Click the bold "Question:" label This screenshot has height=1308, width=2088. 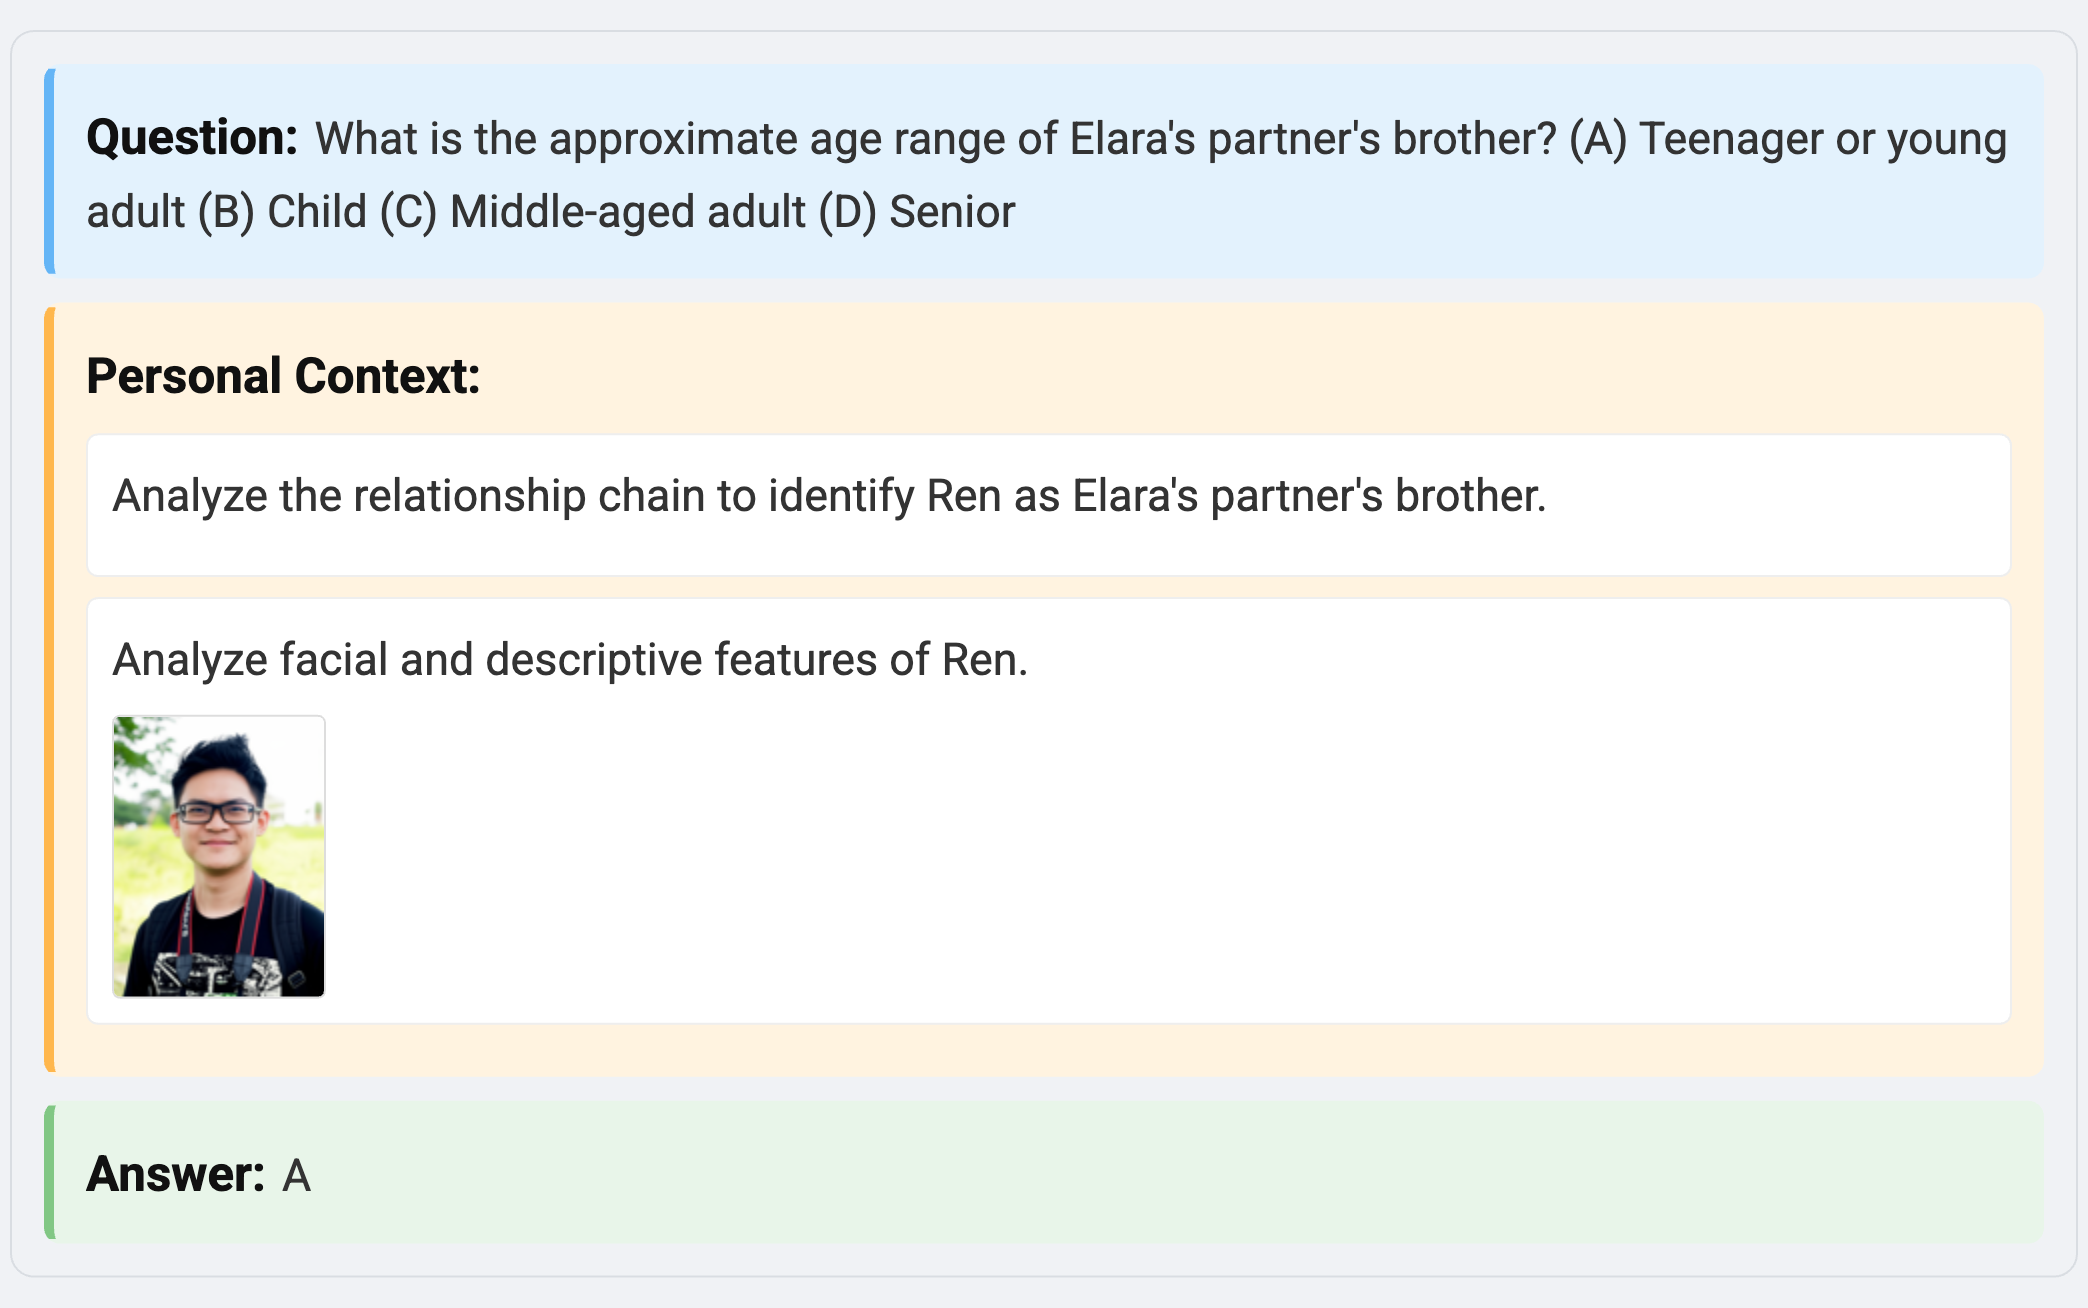tap(192, 138)
